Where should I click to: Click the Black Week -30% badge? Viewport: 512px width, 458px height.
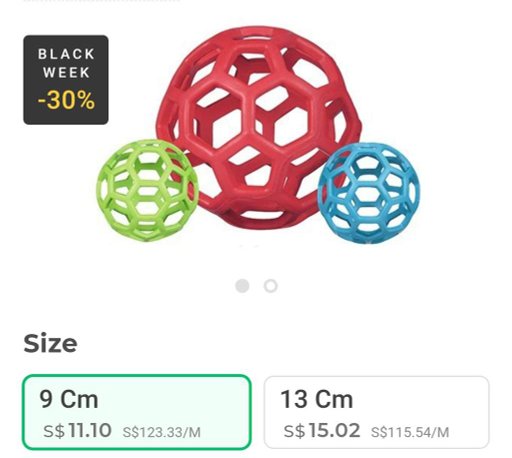[66, 80]
